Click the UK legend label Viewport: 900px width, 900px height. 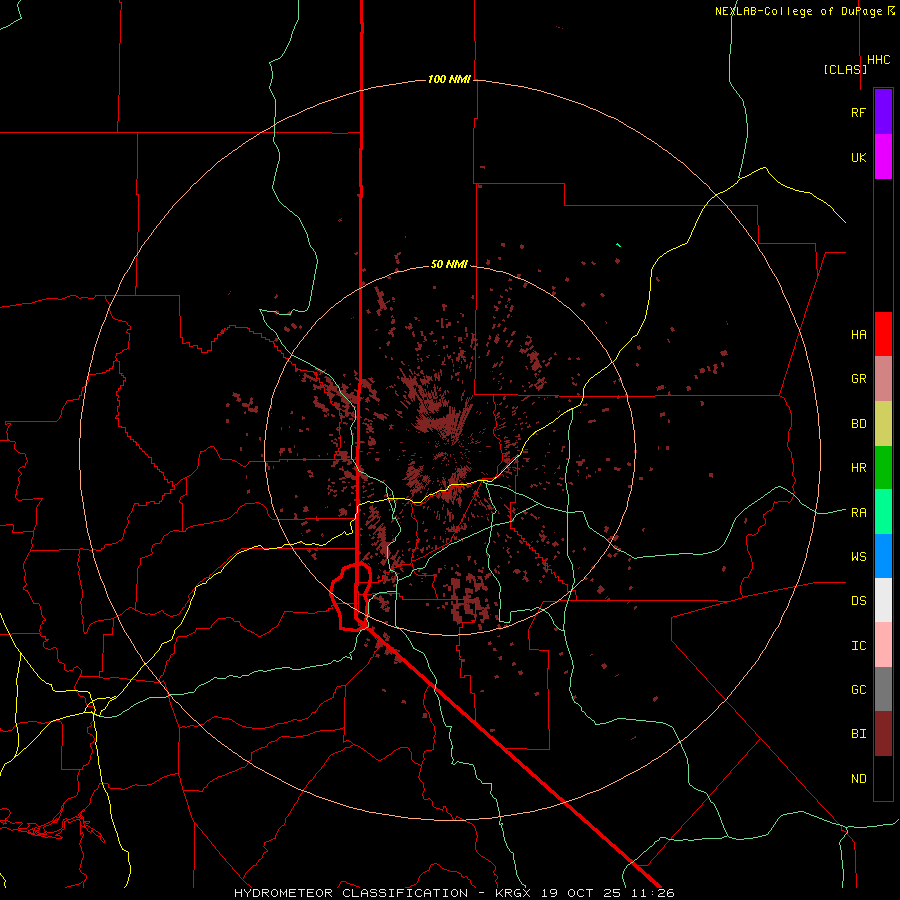tap(858, 157)
